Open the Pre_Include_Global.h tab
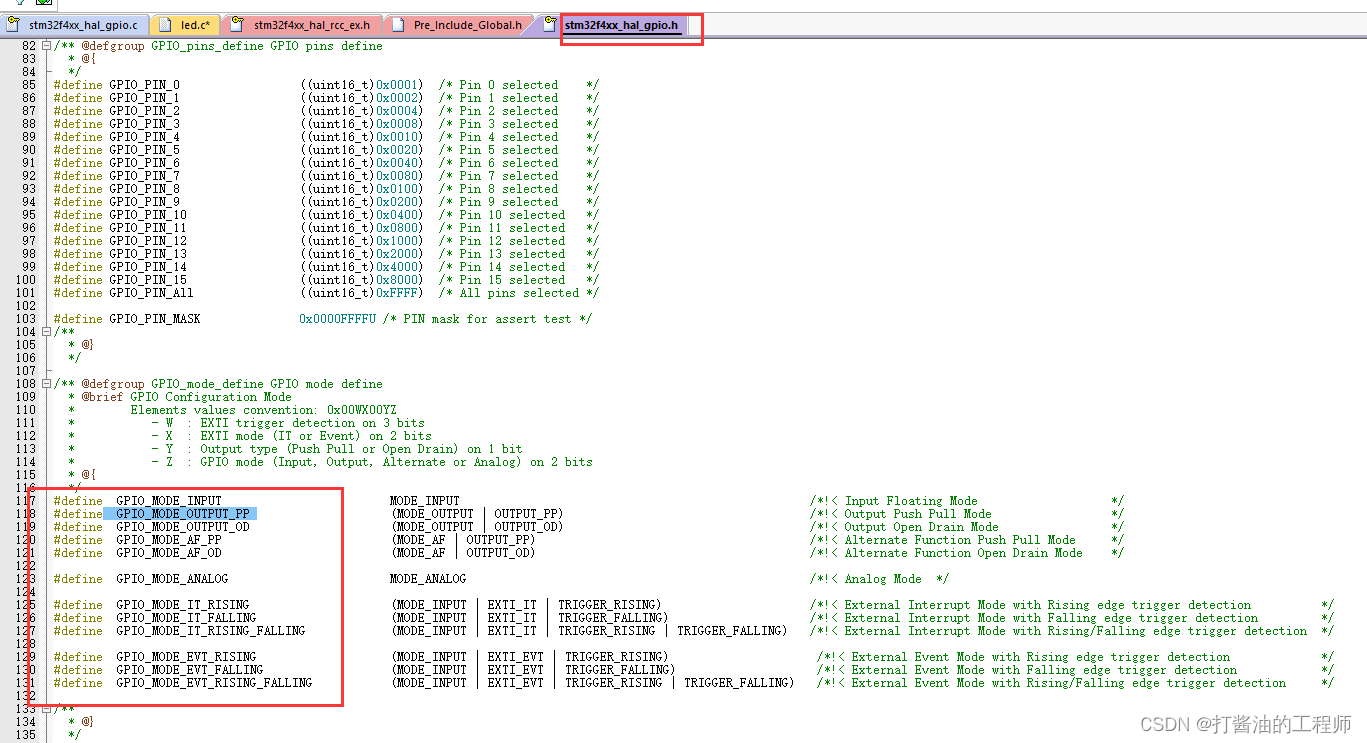1367x743 pixels. (459, 24)
